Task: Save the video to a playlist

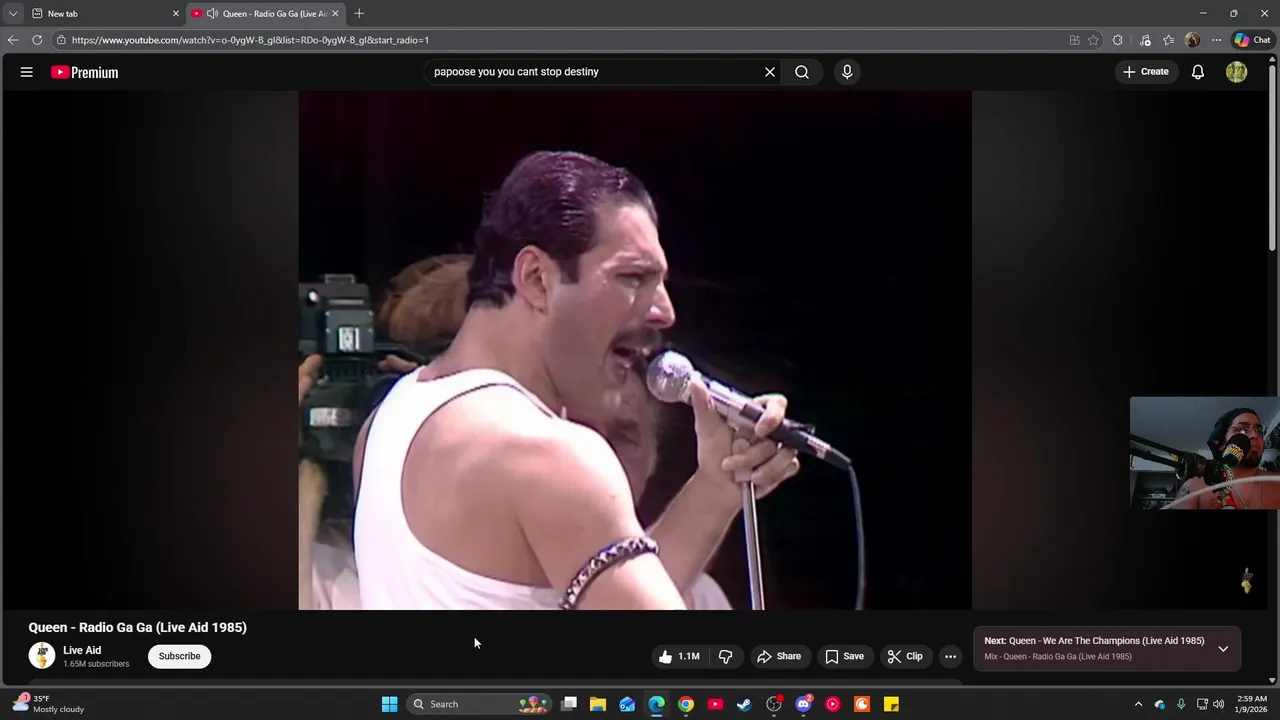Action: tap(844, 657)
